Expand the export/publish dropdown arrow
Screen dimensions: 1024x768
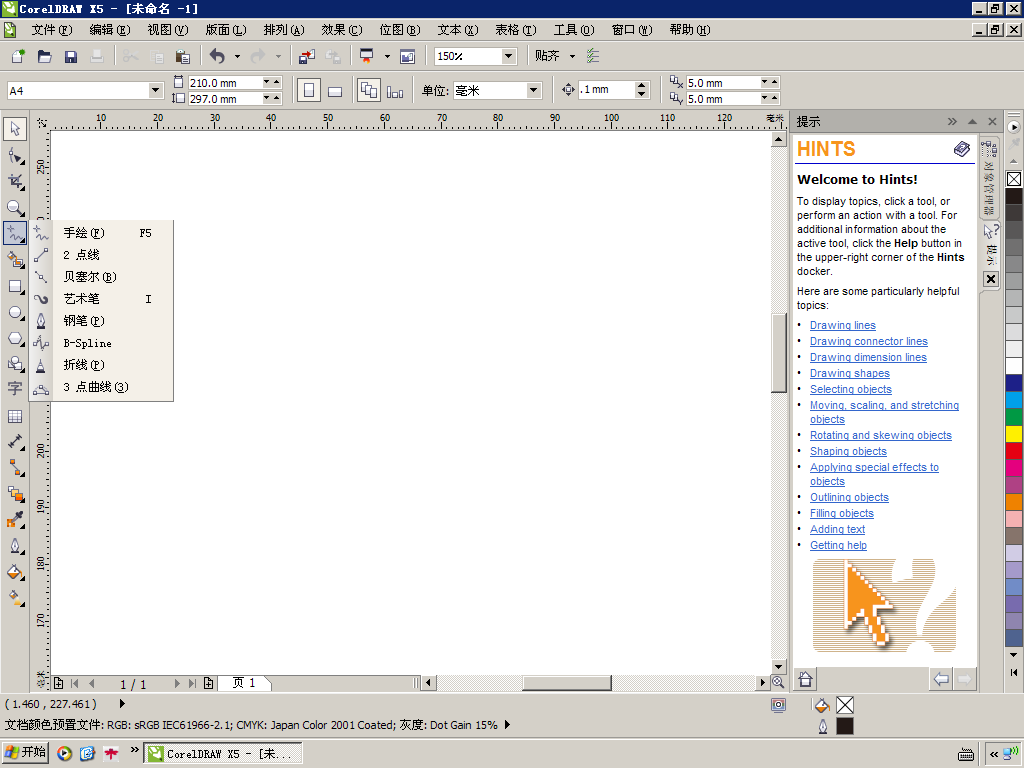pyautogui.click(x=387, y=56)
